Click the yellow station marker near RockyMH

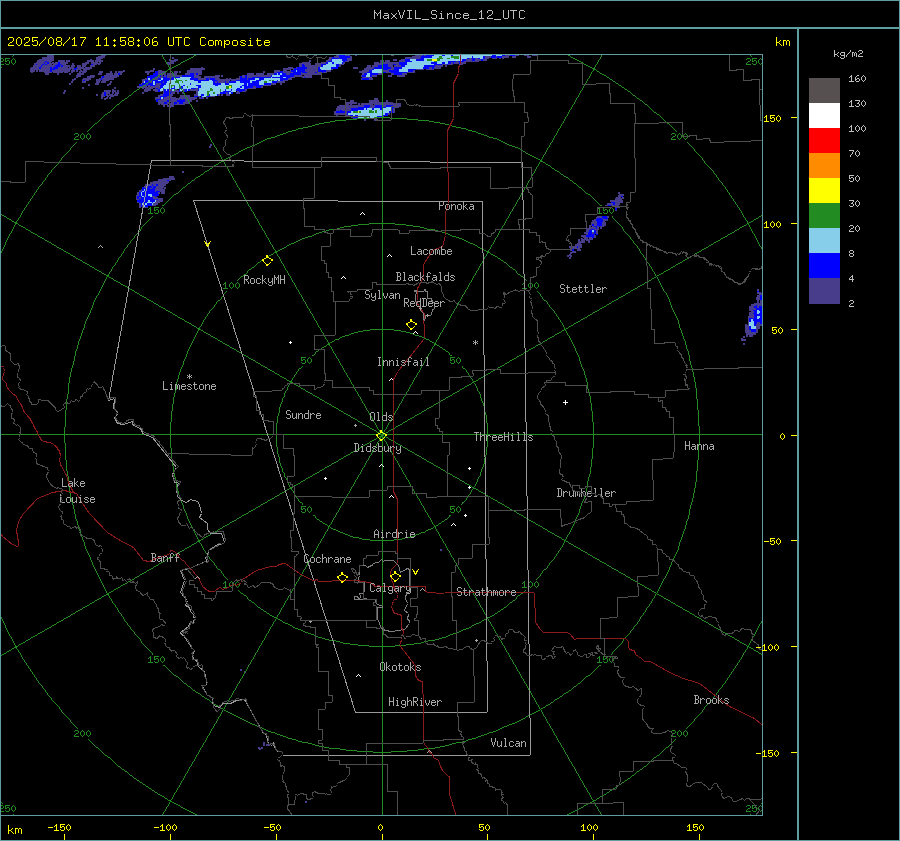[267, 261]
